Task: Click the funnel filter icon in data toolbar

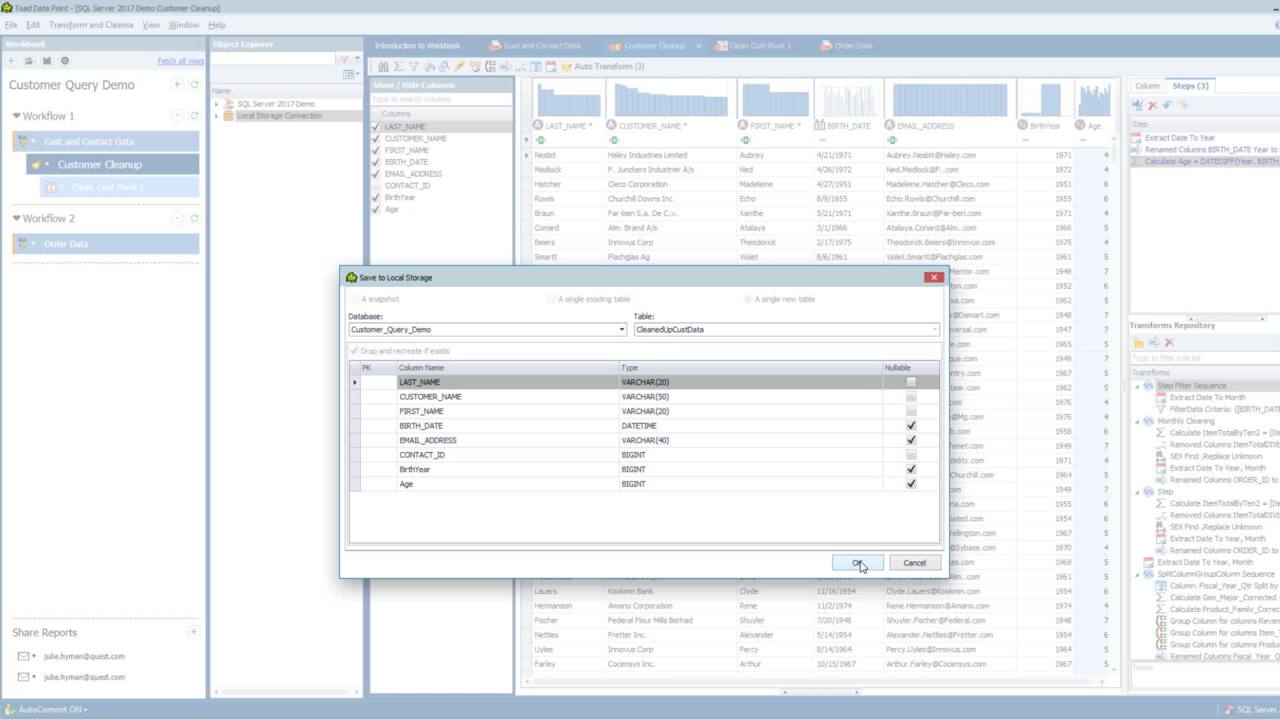Action: 414,66
